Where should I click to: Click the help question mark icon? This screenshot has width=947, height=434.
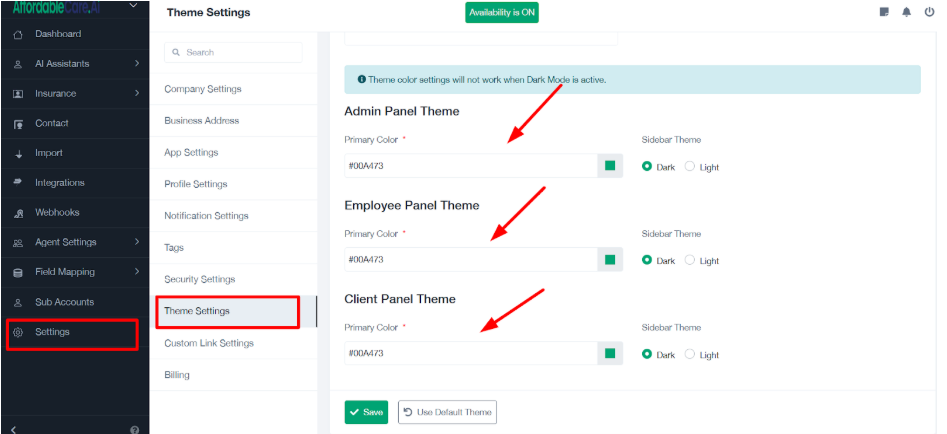click(x=135, y=430)
